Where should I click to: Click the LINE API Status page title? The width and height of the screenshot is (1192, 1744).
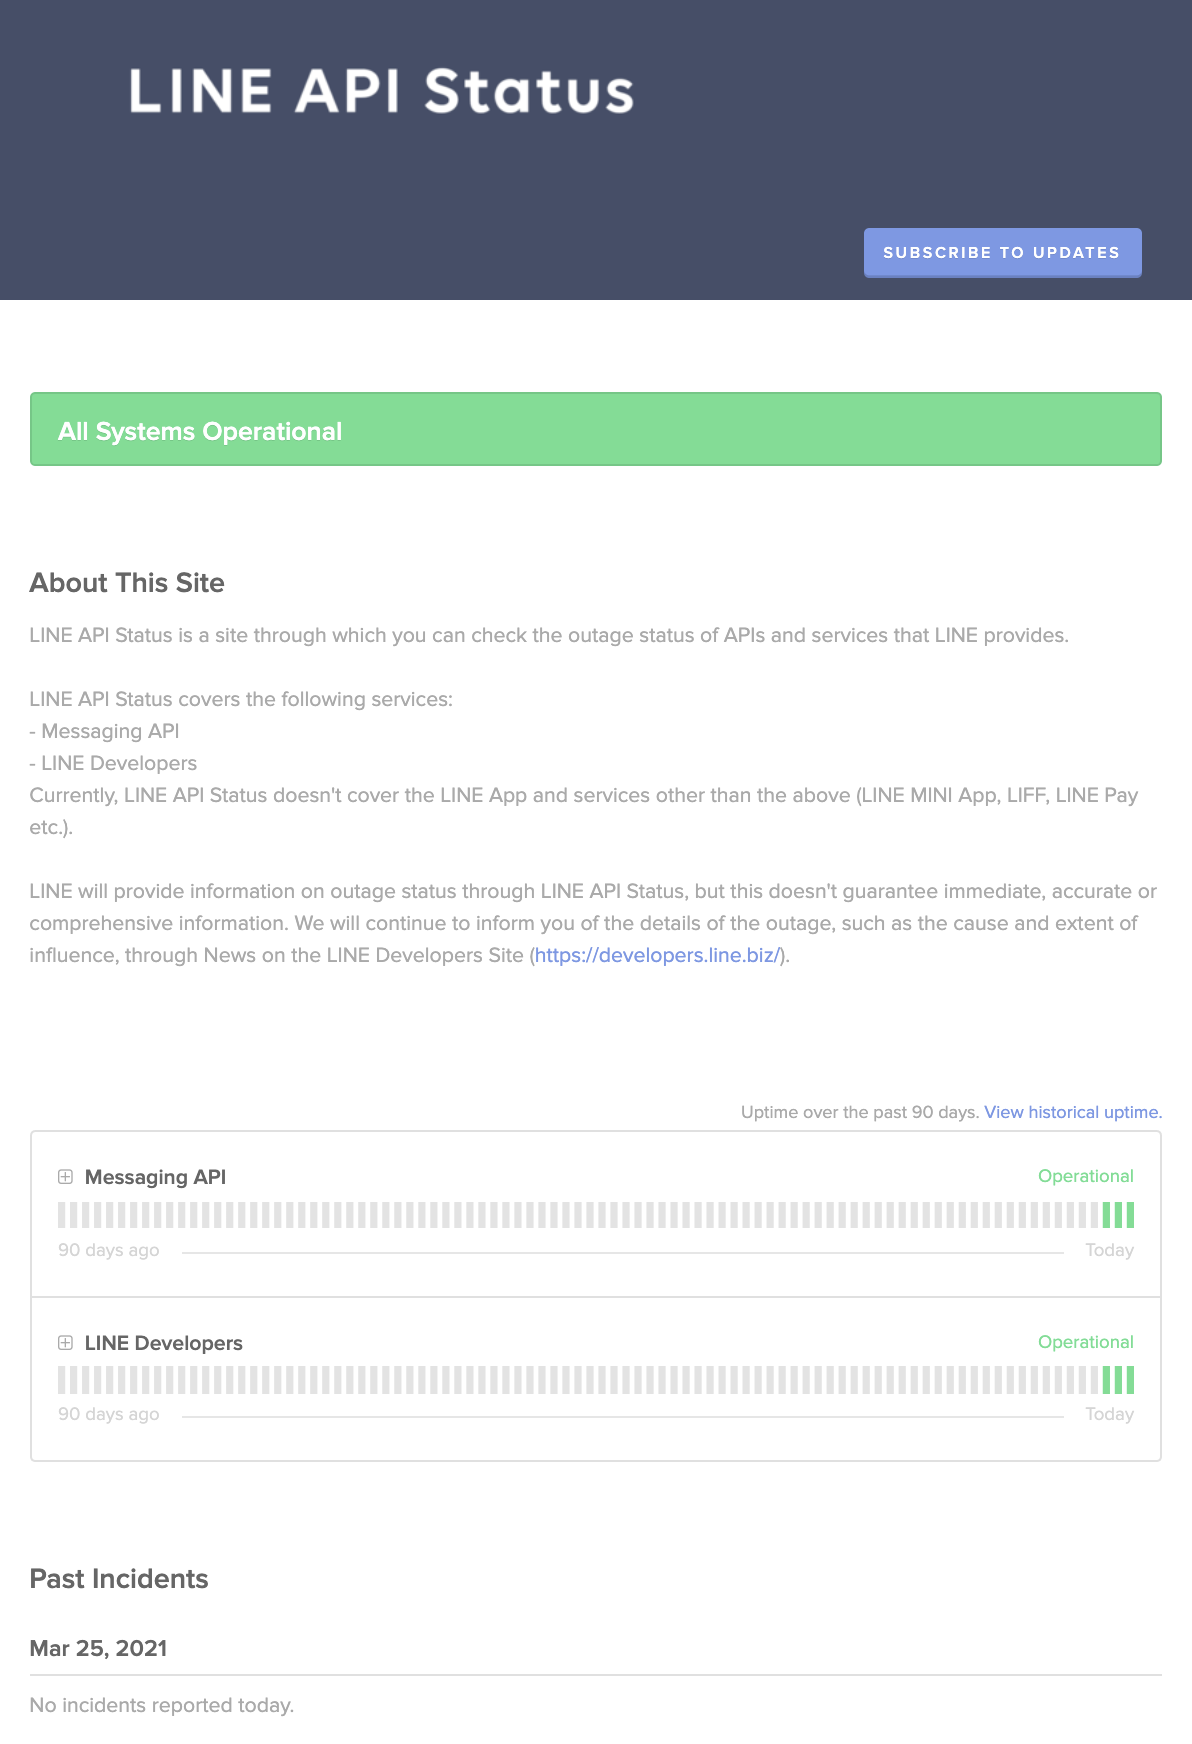[x=381, y=91]
